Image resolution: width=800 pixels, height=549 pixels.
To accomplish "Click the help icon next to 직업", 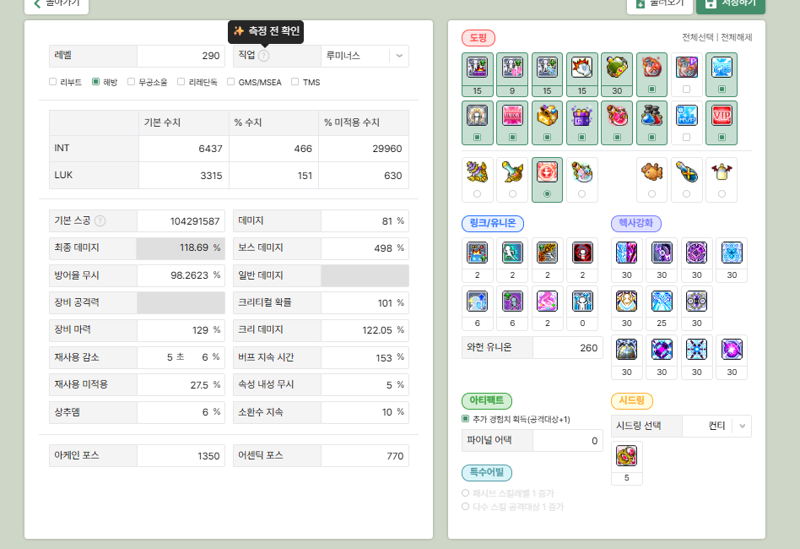I will tap(263, 56).
